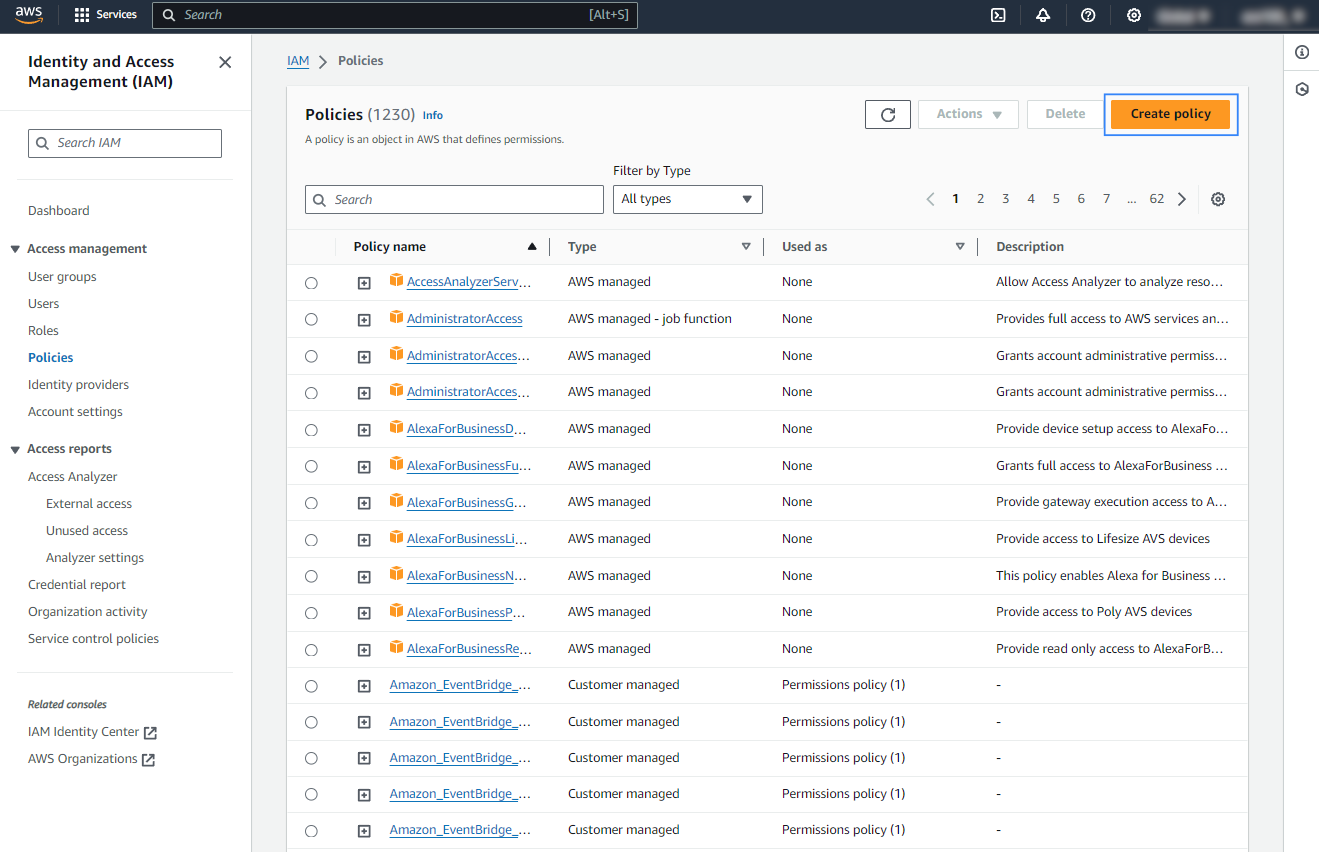1319x852 pixels.
Task: Expand the AdministratorAccess policy row details
Action: 364,320
